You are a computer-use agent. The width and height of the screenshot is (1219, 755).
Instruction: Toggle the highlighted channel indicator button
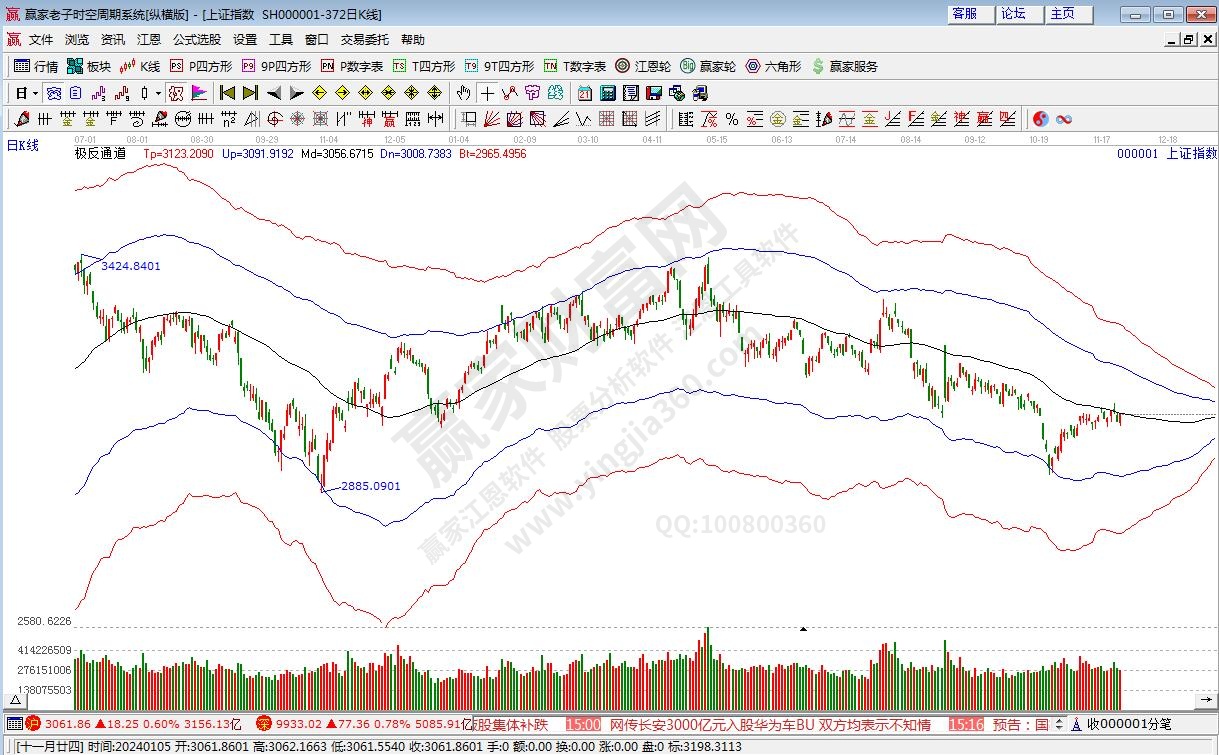175,93
